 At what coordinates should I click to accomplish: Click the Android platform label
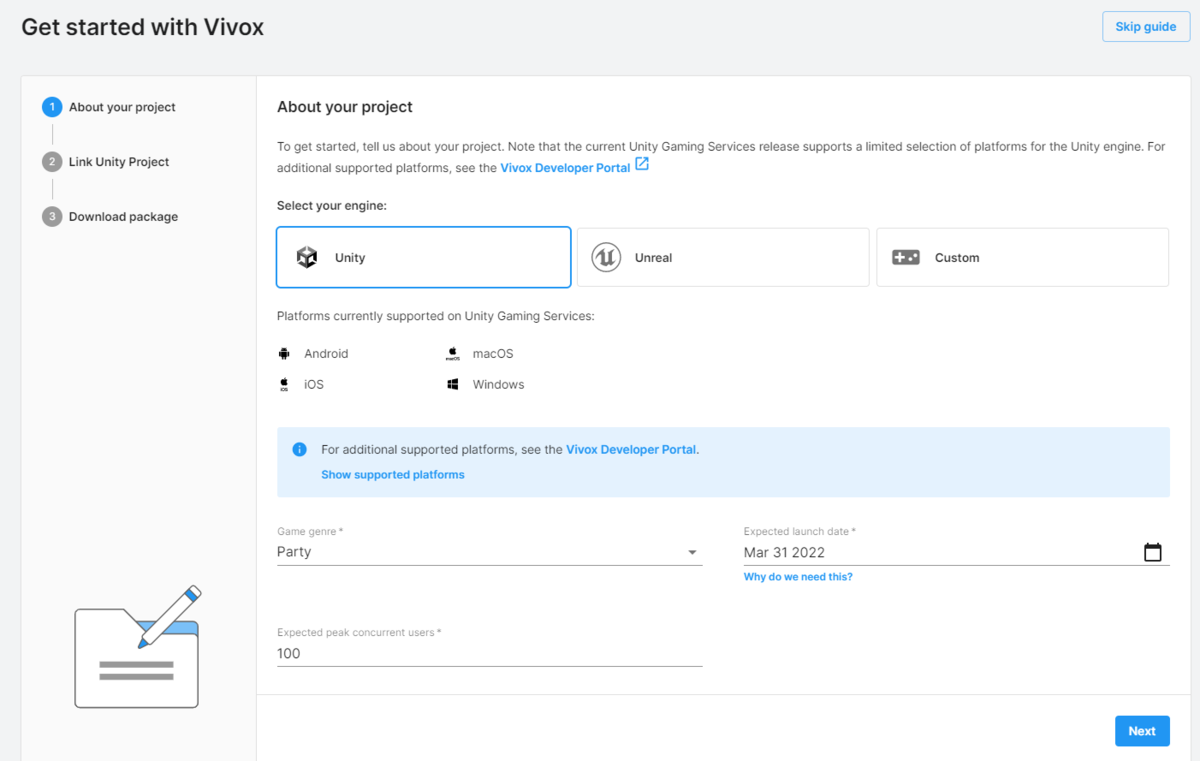coord(326,354)
